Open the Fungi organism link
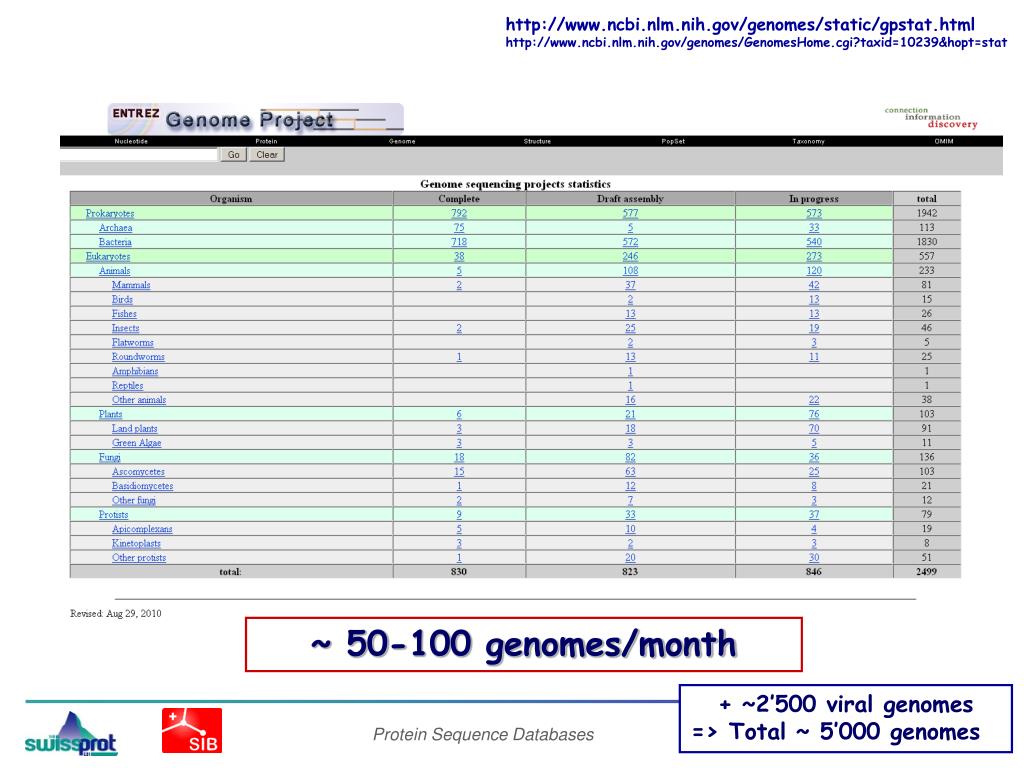This screenshot has height=768, width=1024. [110, 458]
